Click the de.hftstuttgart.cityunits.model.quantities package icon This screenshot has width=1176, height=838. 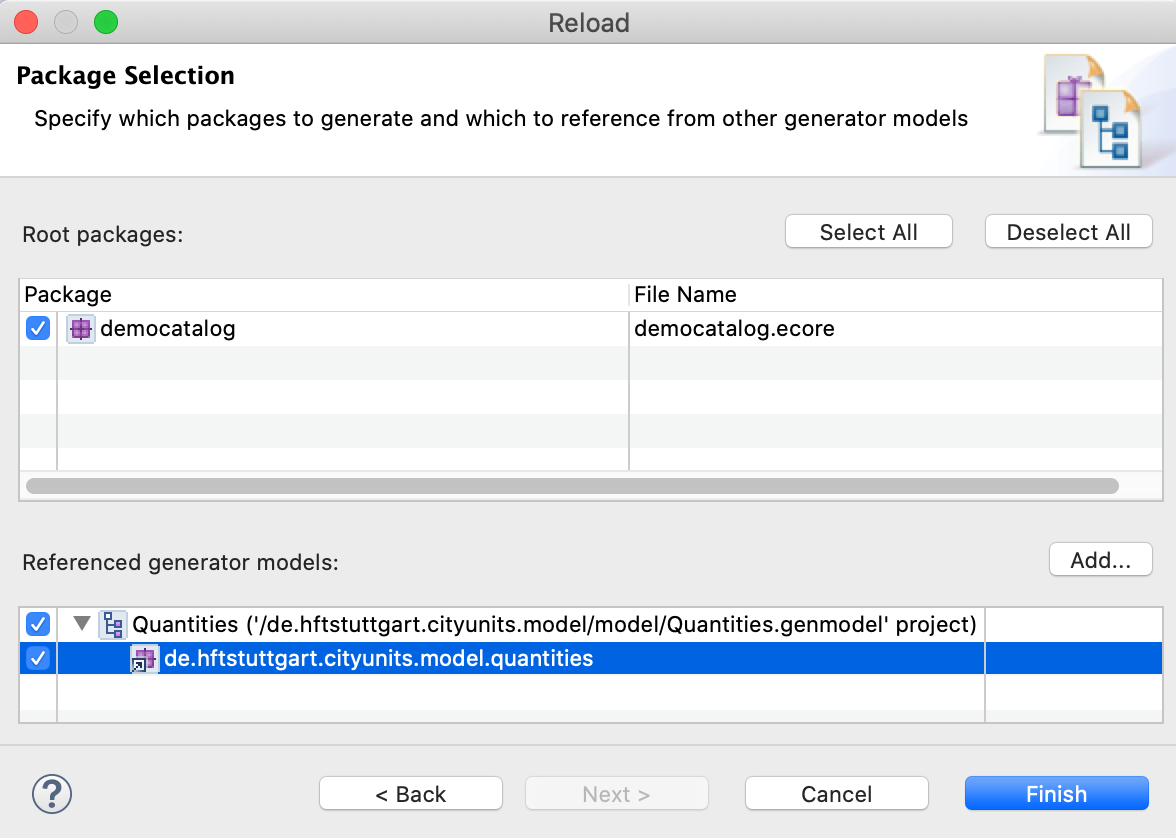tap(144, 659)
